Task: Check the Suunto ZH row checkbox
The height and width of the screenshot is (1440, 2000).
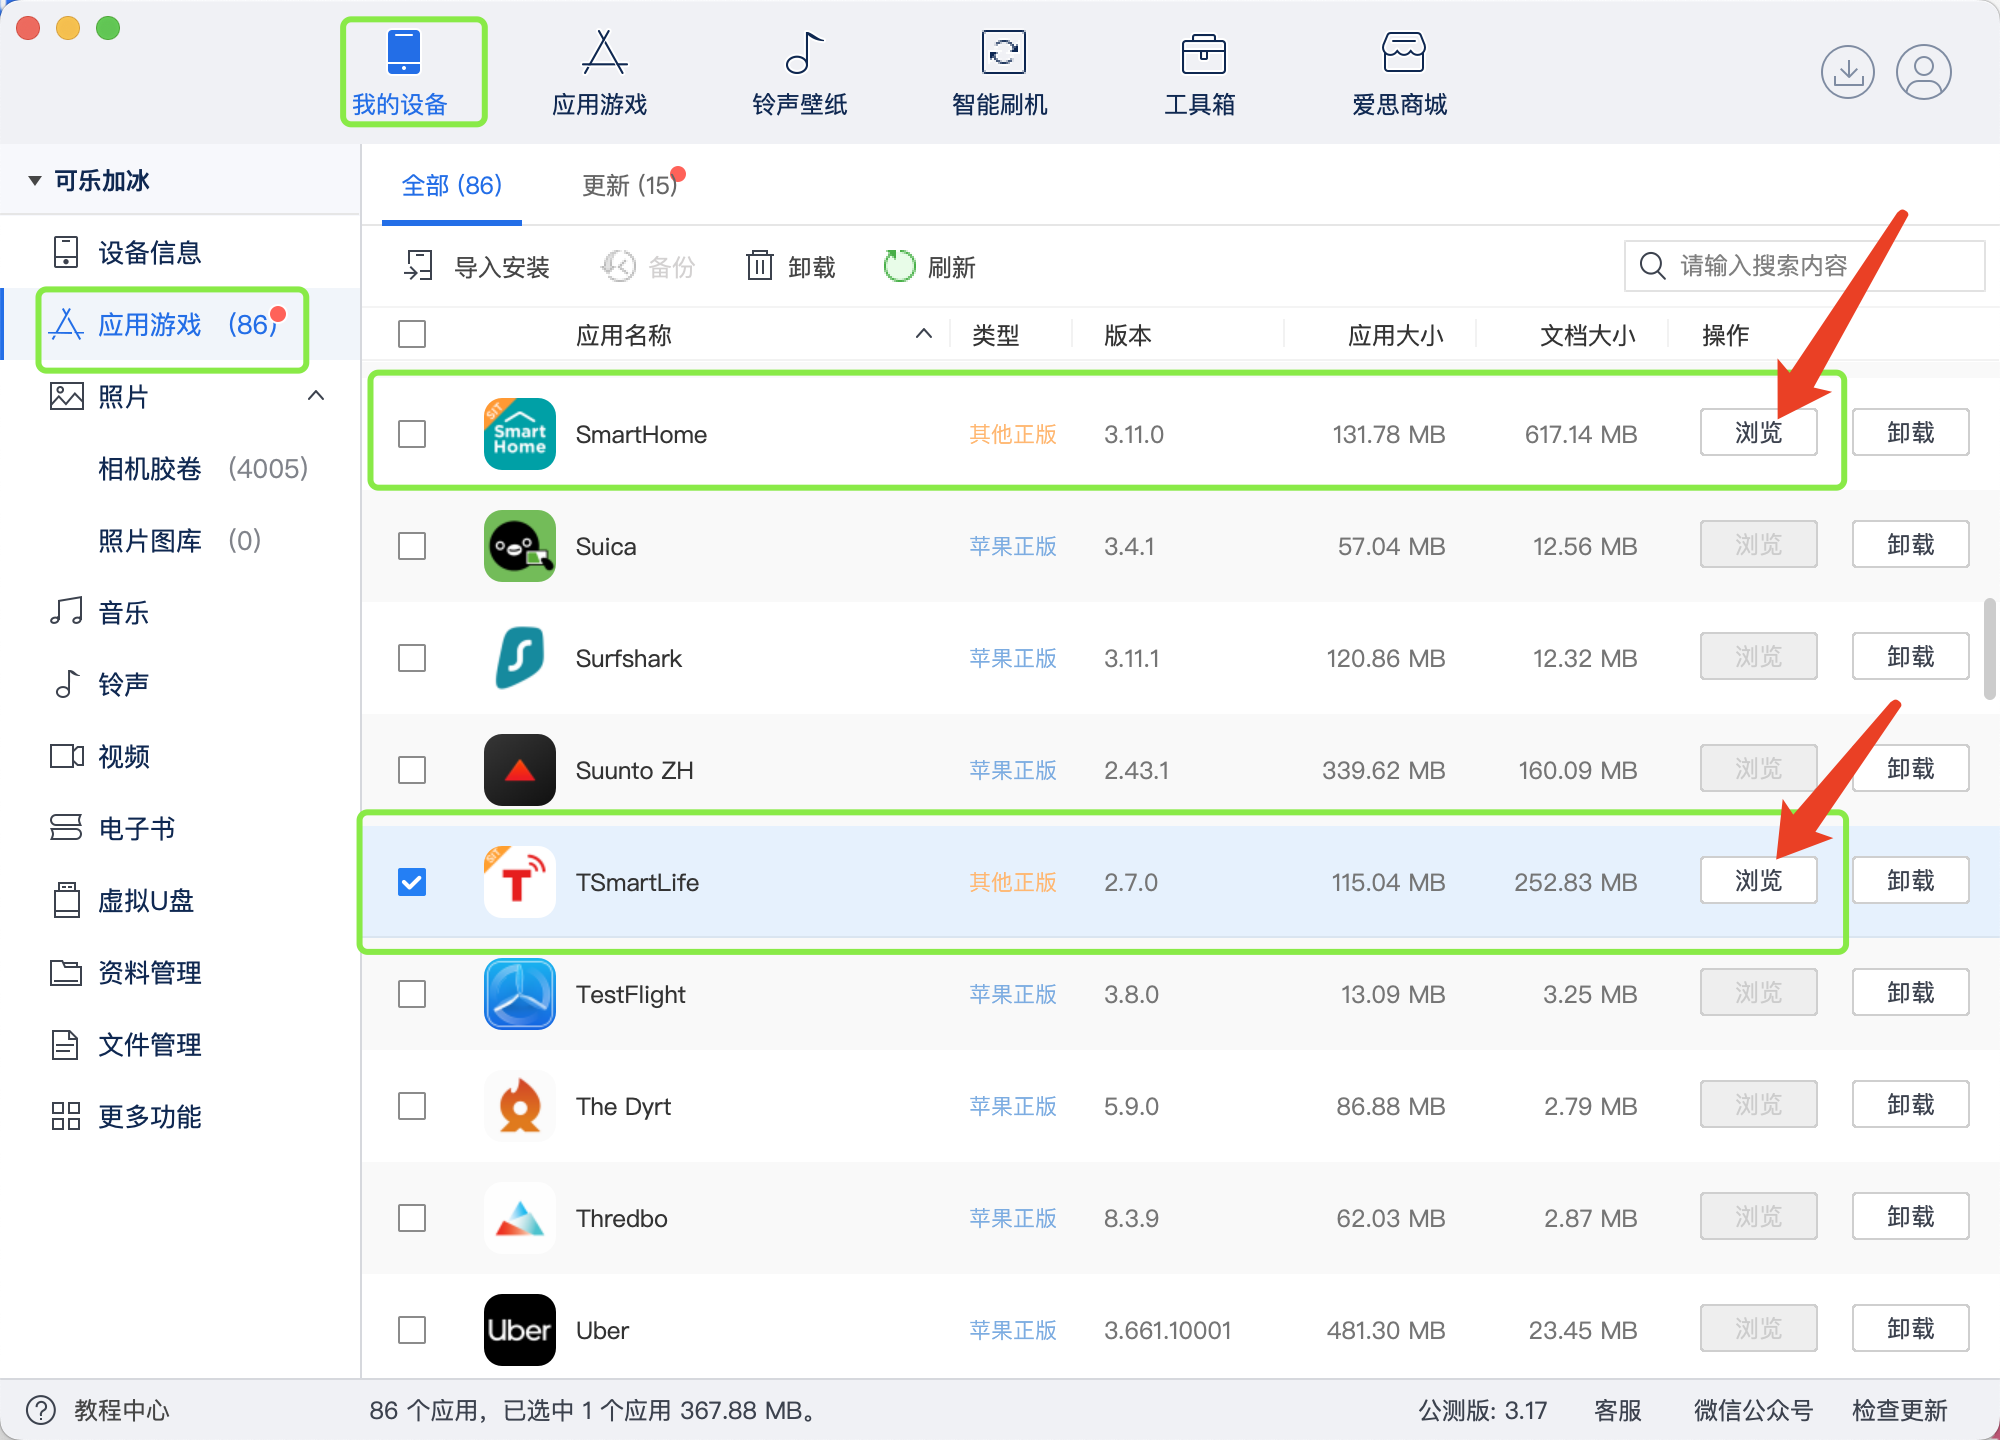Action: click(x=412, y=770)
